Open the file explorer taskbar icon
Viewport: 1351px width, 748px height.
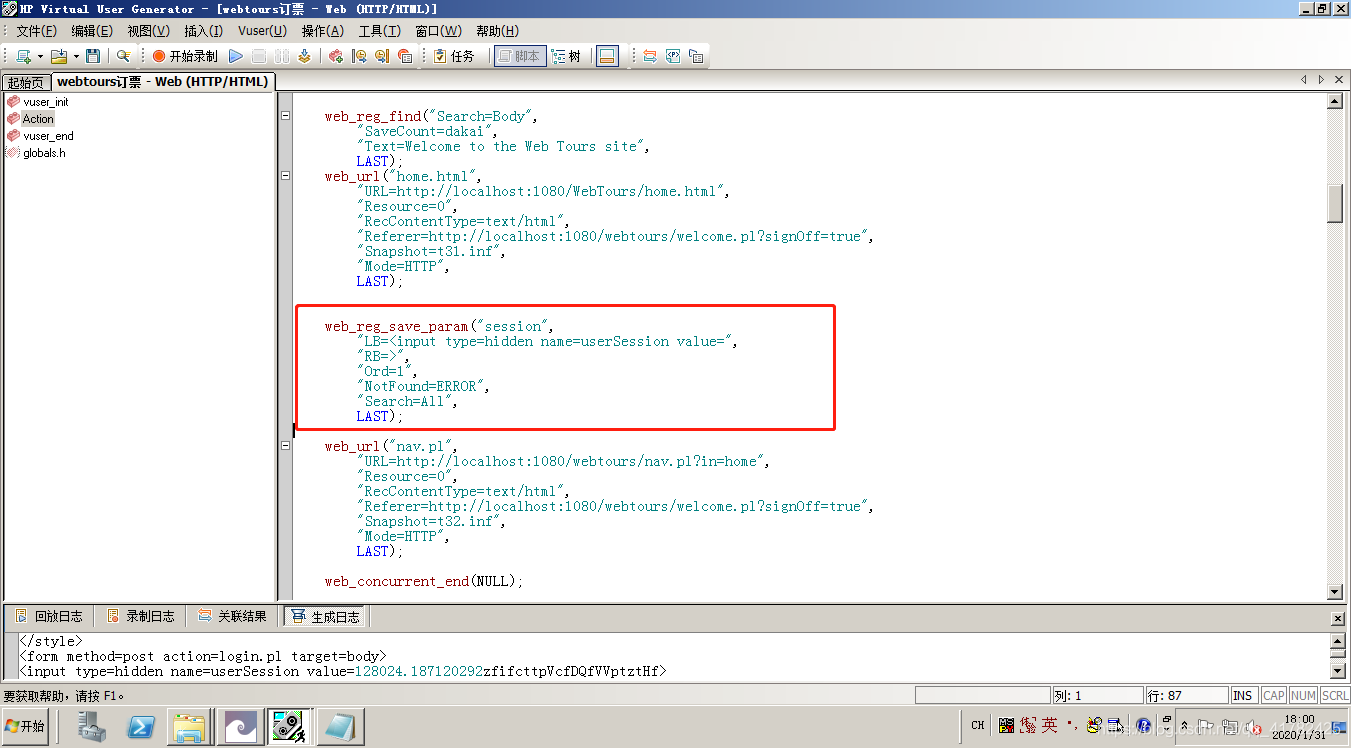tap(188, 727)
